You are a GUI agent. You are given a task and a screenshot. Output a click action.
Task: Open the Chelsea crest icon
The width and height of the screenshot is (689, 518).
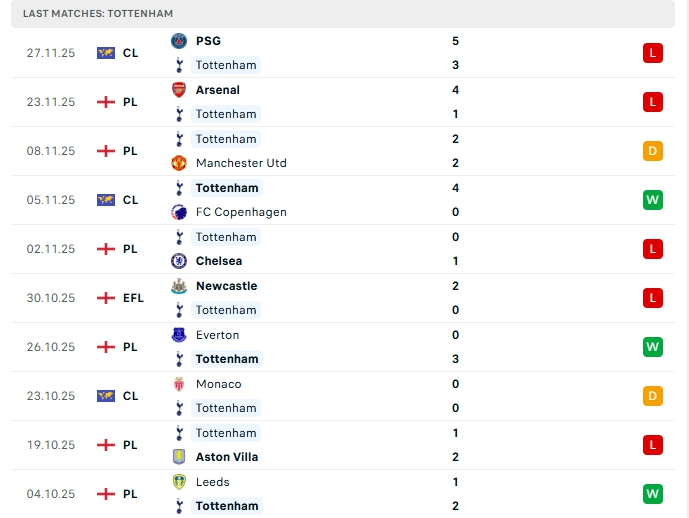[179, 261]
